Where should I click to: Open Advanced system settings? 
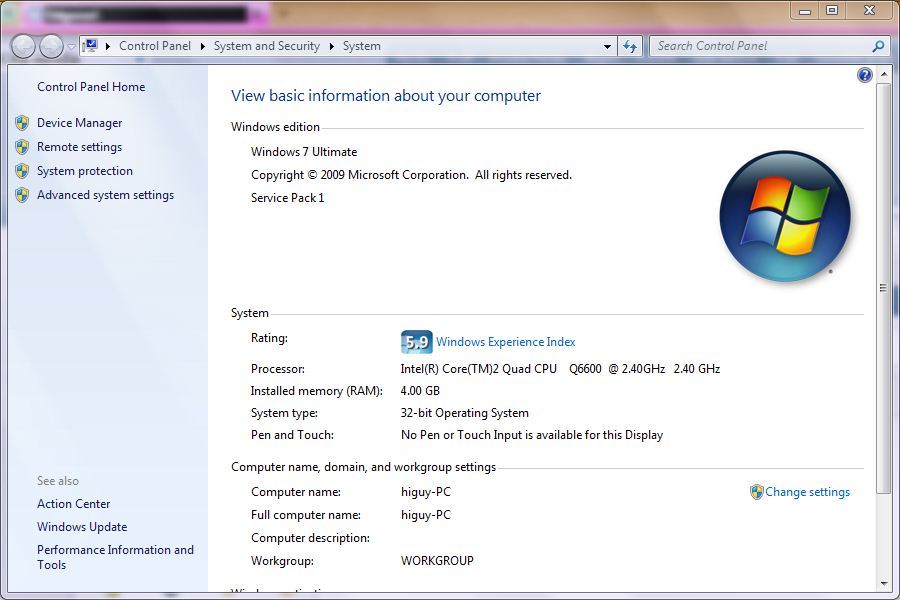105,195
